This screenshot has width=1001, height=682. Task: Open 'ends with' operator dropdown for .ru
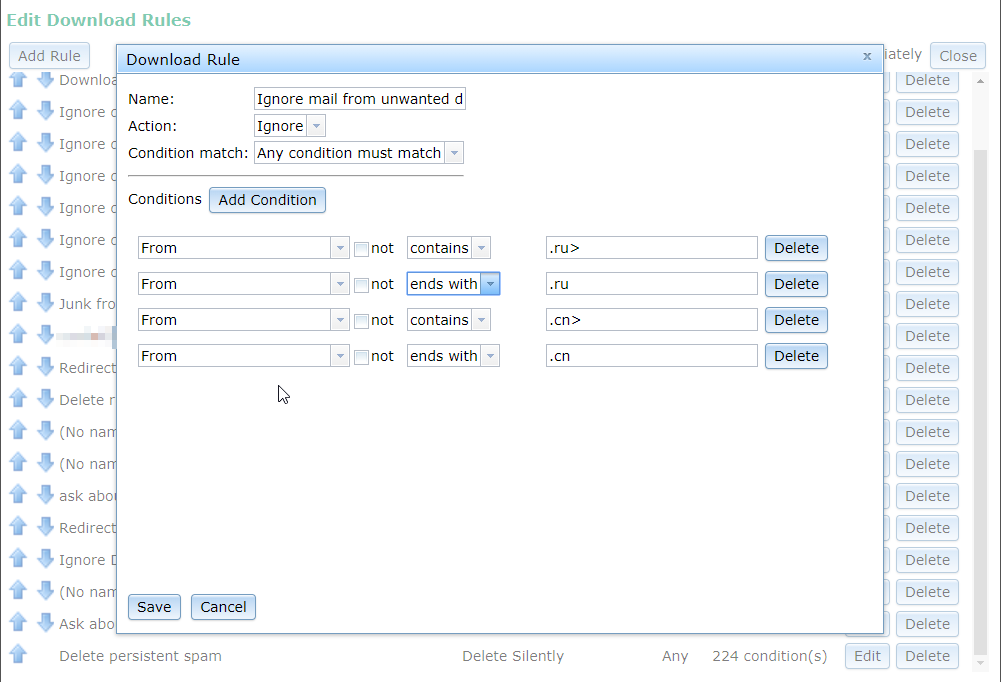click(490, 284)
